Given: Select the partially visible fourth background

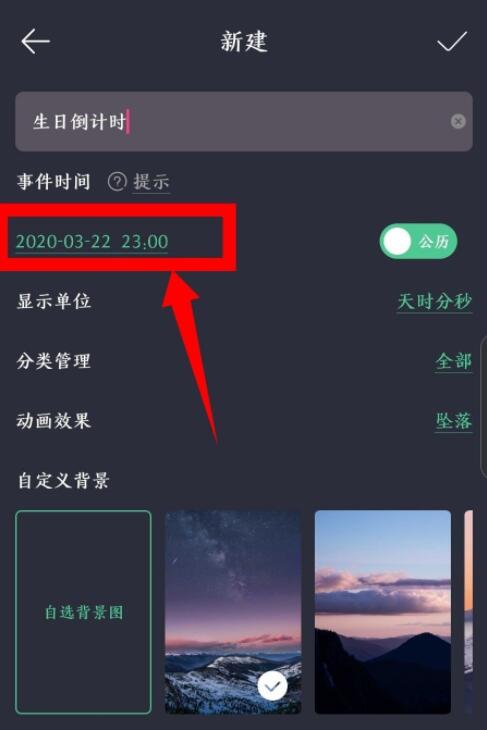Looking at the screenshot, I should point(468,612).
